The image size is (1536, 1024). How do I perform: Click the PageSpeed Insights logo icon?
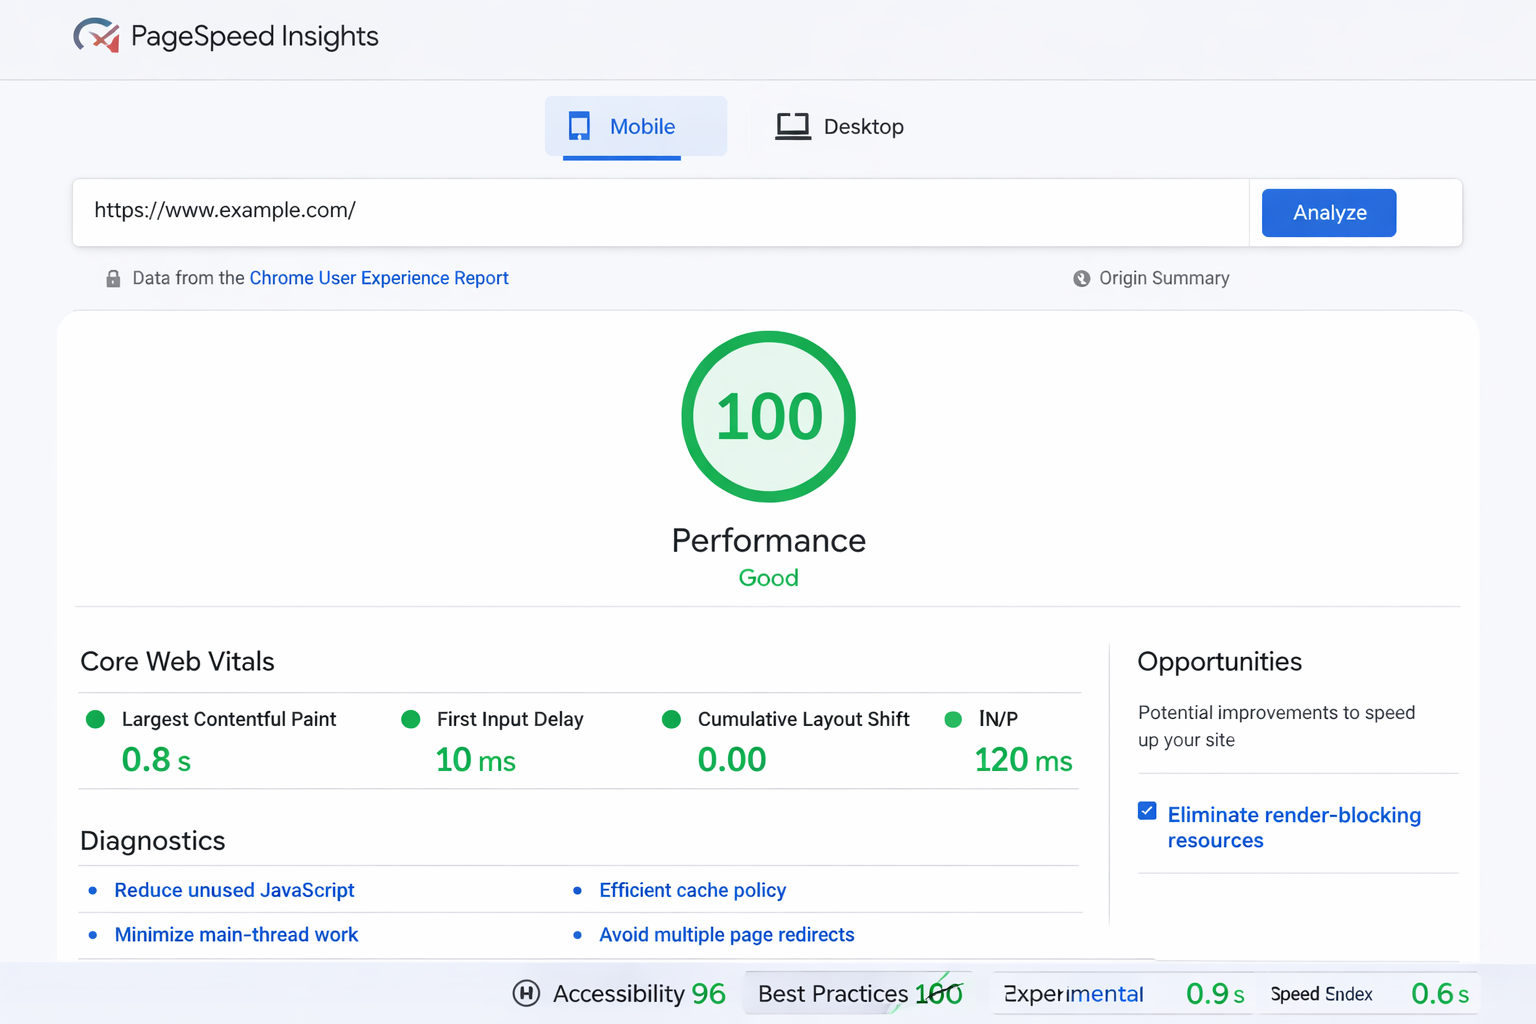pos(97,36)
